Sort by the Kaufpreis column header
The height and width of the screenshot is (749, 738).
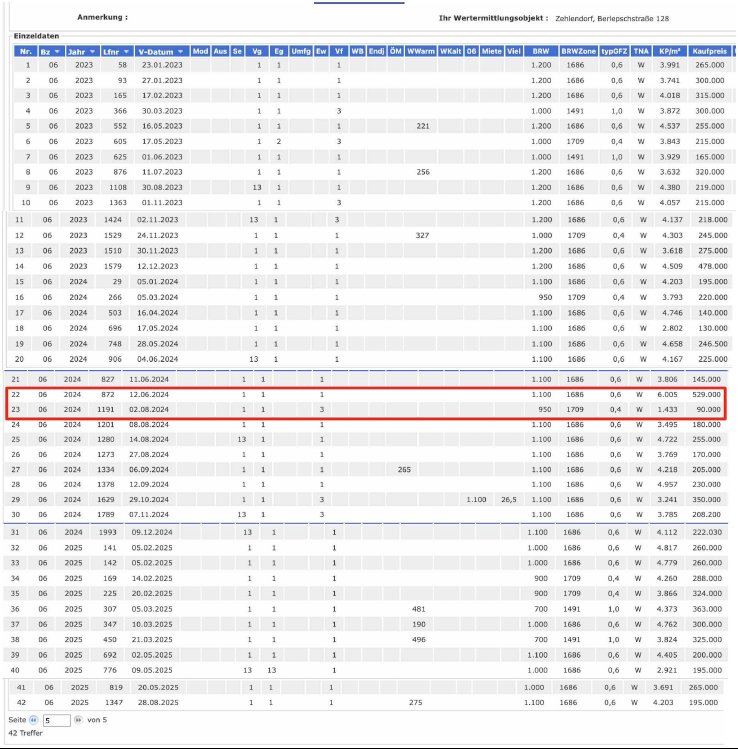pyautogui.click(x=709, y=51)
